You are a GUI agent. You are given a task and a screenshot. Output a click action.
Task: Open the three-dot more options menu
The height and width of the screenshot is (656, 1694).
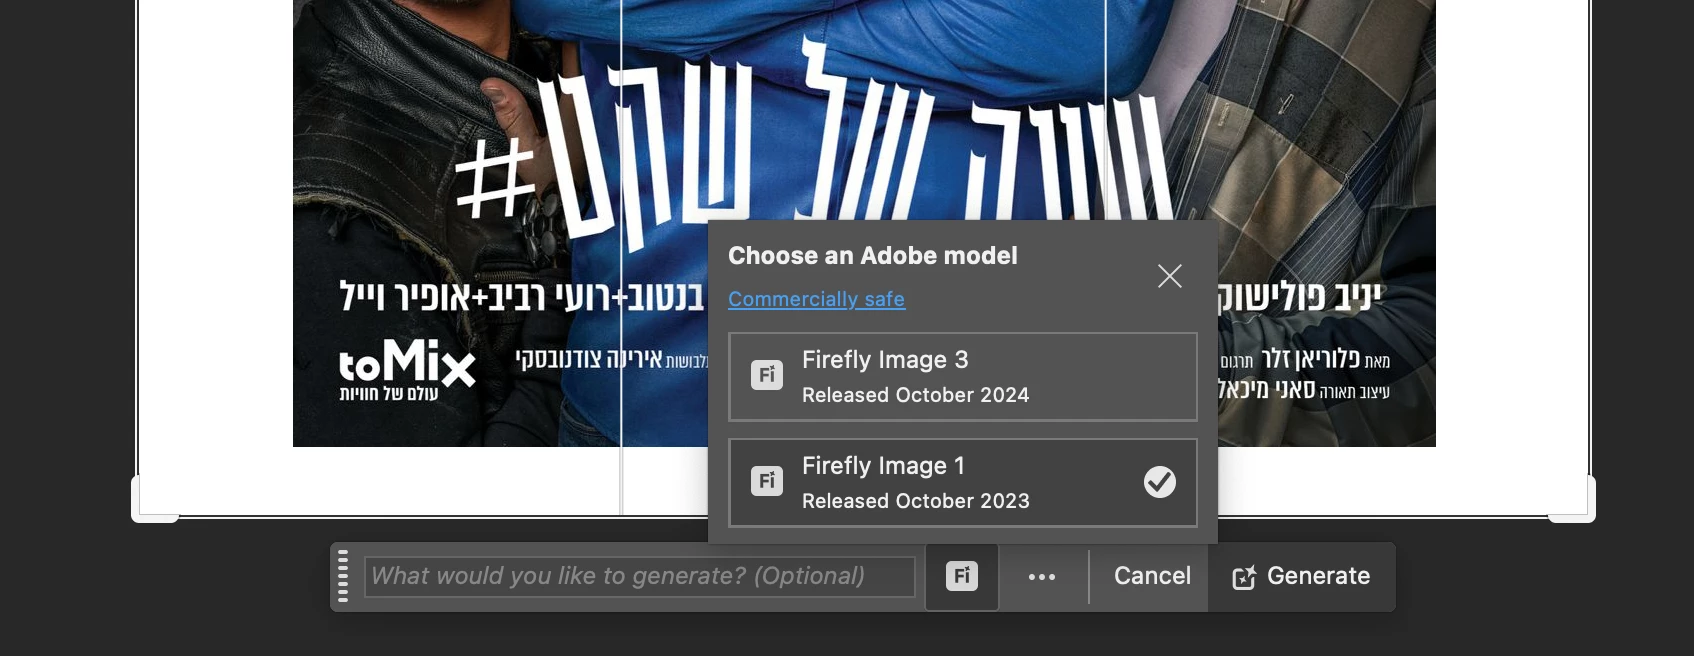(x=1042, y=577)
